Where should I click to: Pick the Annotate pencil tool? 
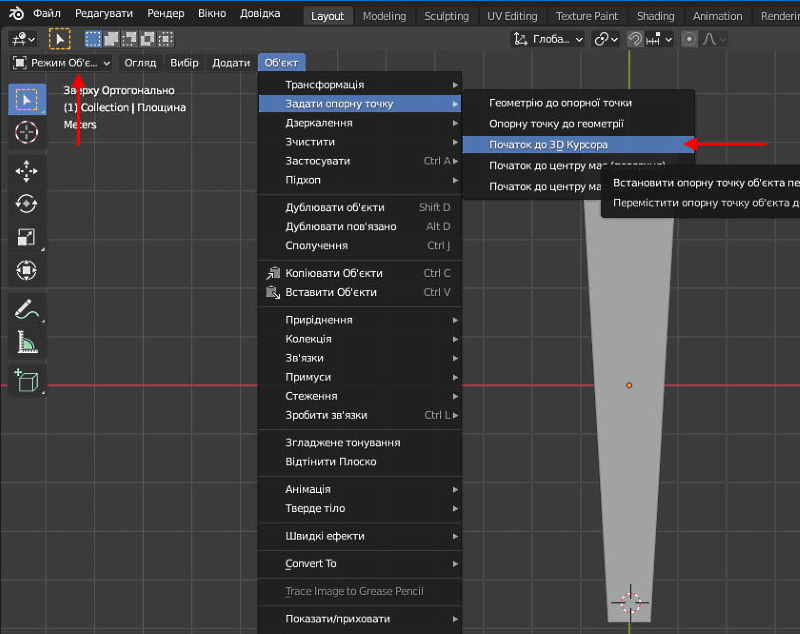(x=27, y=310)
